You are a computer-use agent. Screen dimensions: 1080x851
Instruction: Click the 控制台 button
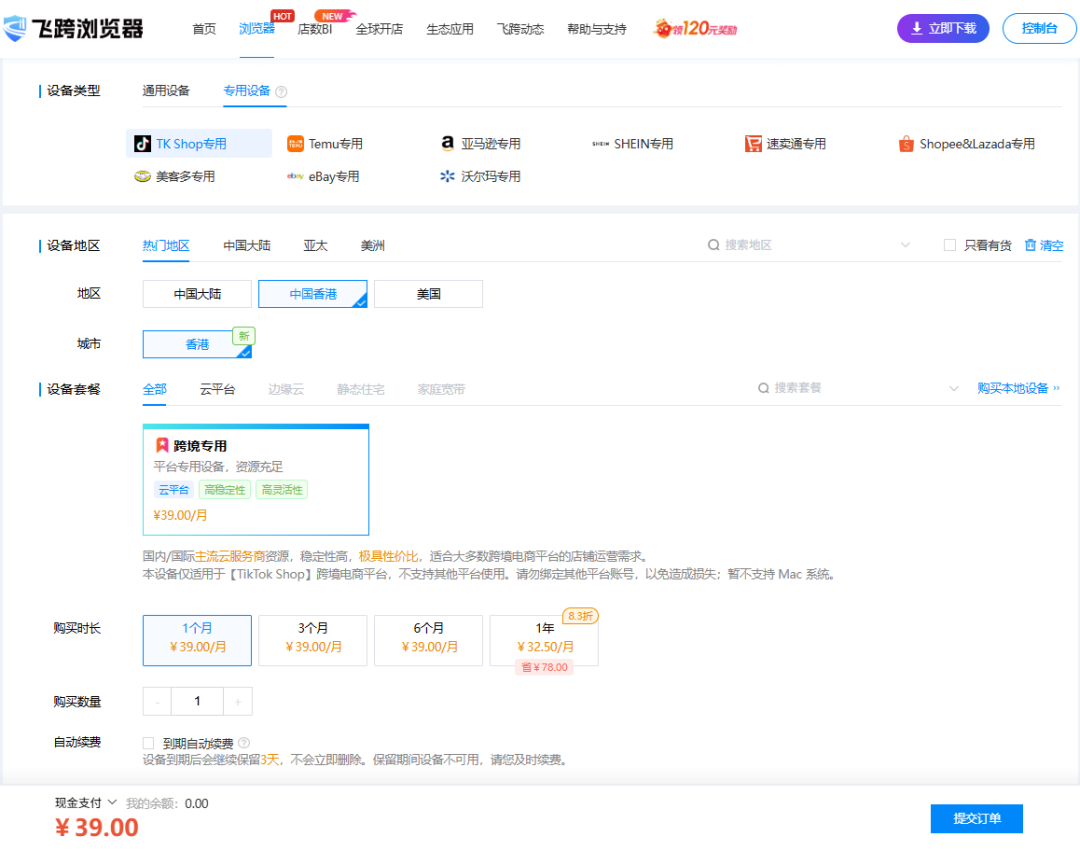1039,28
